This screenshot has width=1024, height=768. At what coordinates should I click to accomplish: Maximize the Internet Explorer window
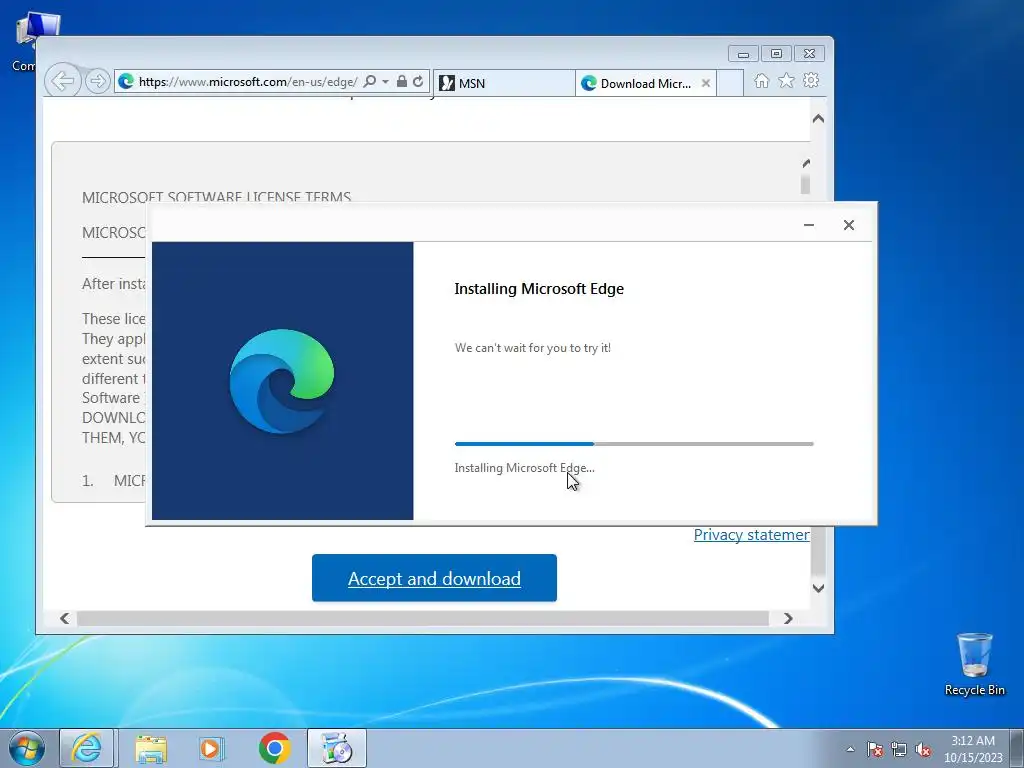776,54
